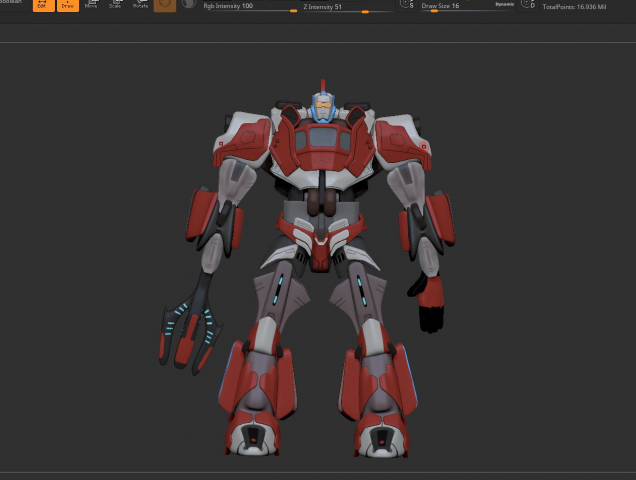Image resolution: width=636 pixels, height=480 pixels.
Task: Click the D circular icon beside Draw Size
Action: (528, 4)
